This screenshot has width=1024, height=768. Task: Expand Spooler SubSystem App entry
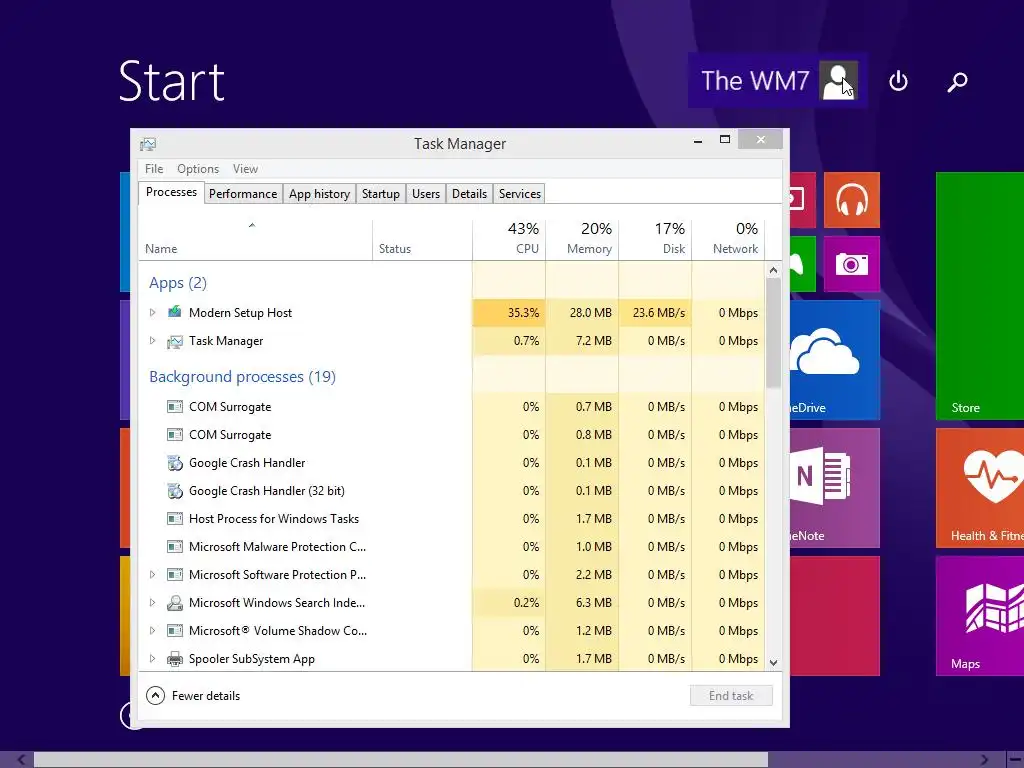[152, 658]
